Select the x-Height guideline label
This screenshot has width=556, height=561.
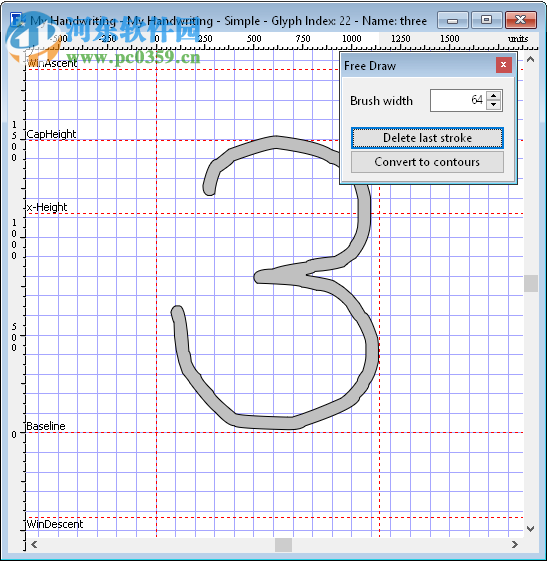tap(47, 207)
